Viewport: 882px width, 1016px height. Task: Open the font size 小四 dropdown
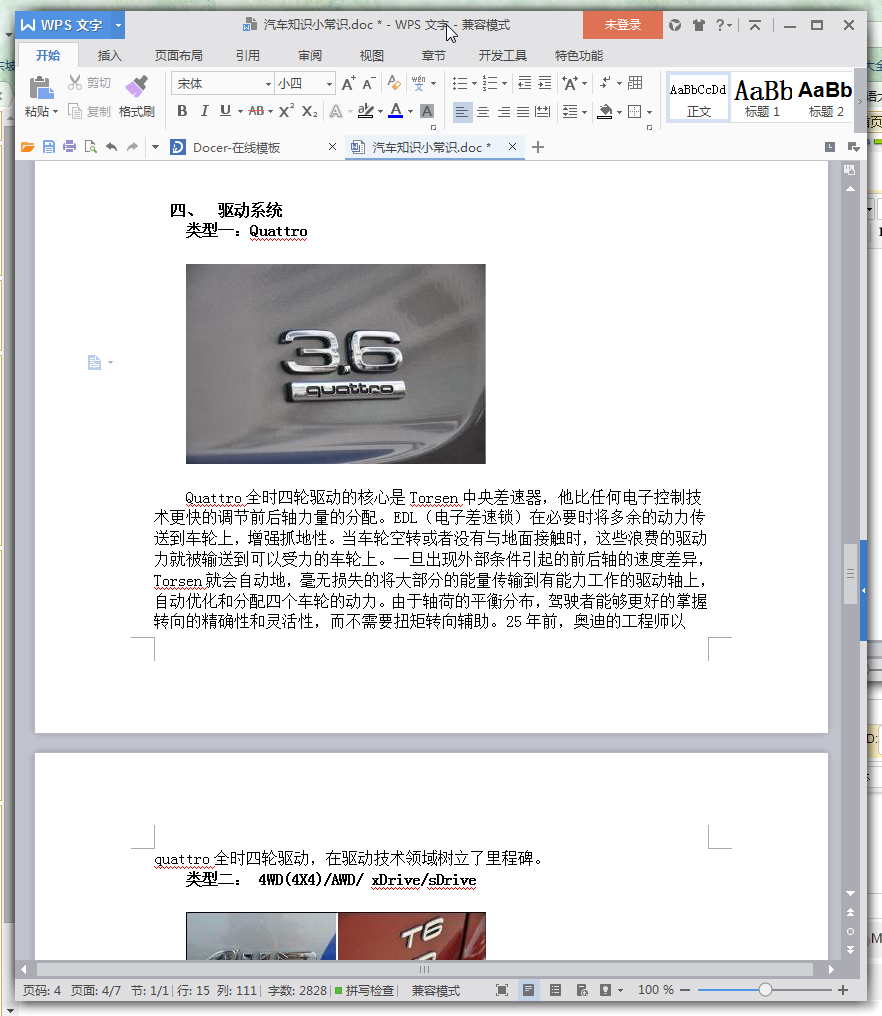pyautogui.click(x=329, y=84)
